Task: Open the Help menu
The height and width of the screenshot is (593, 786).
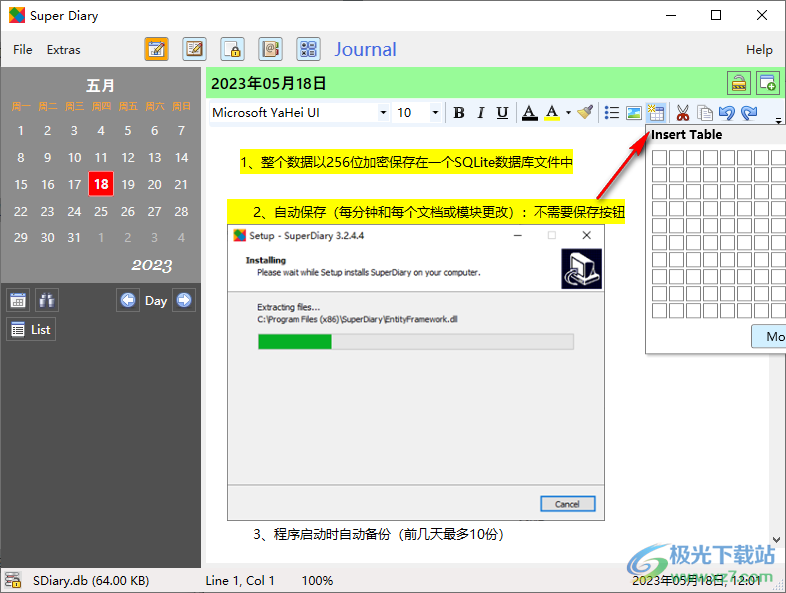Action: [759, 50]
